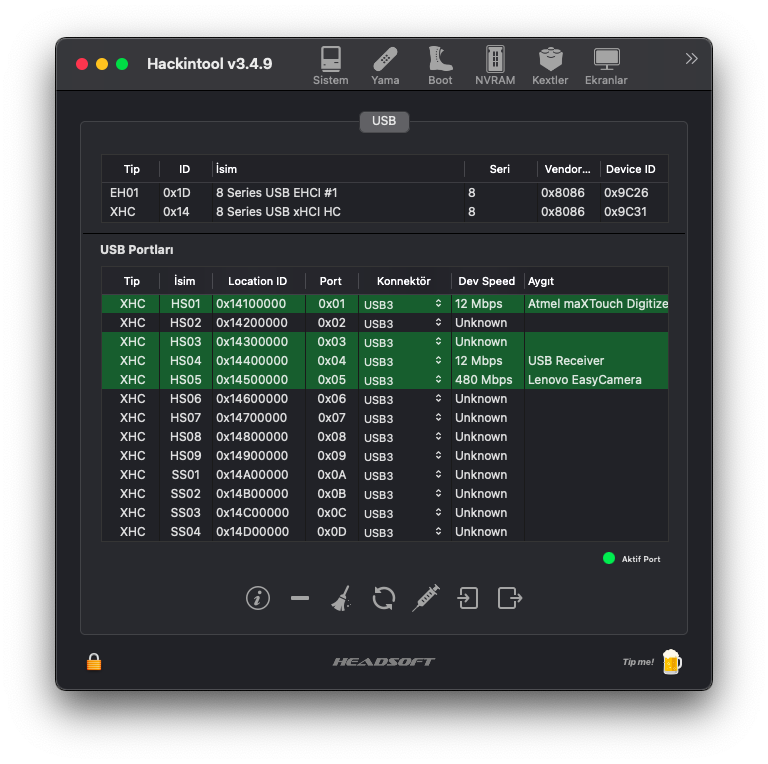
Task: Click the info icon below port list
Action: pos(258,598)
